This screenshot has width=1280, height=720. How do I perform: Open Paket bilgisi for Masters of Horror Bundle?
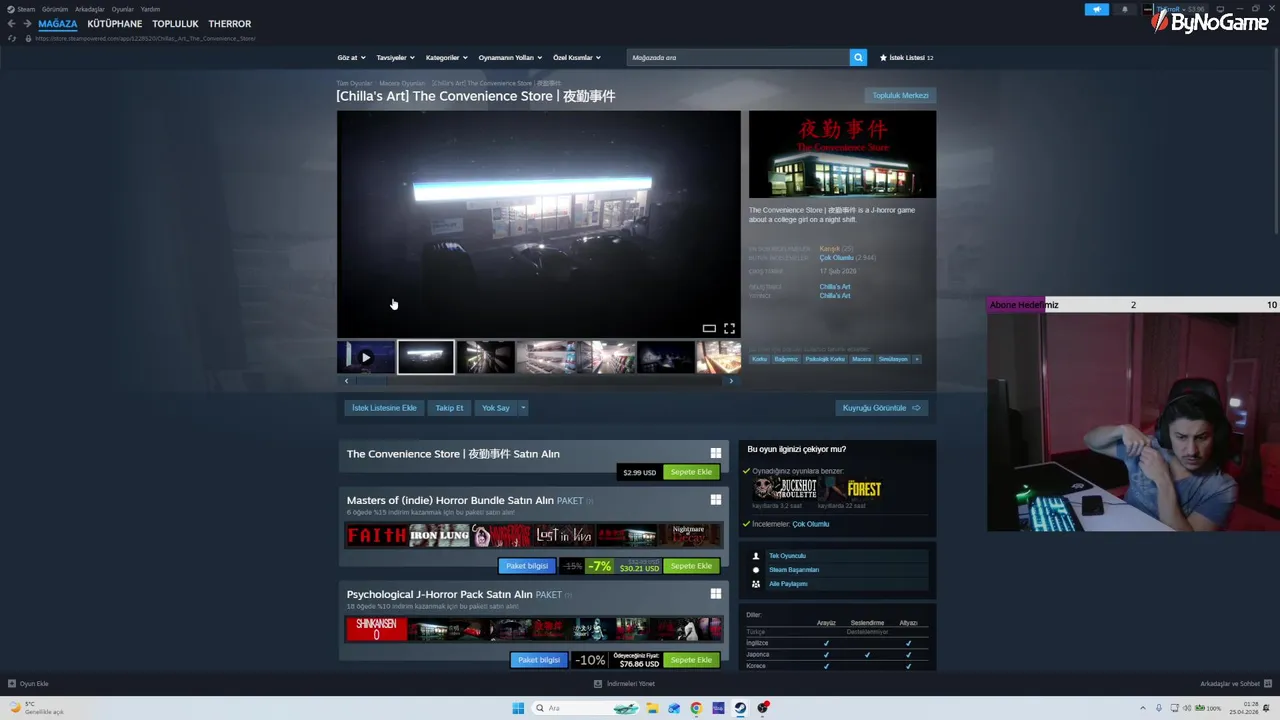tap(527, 566)
